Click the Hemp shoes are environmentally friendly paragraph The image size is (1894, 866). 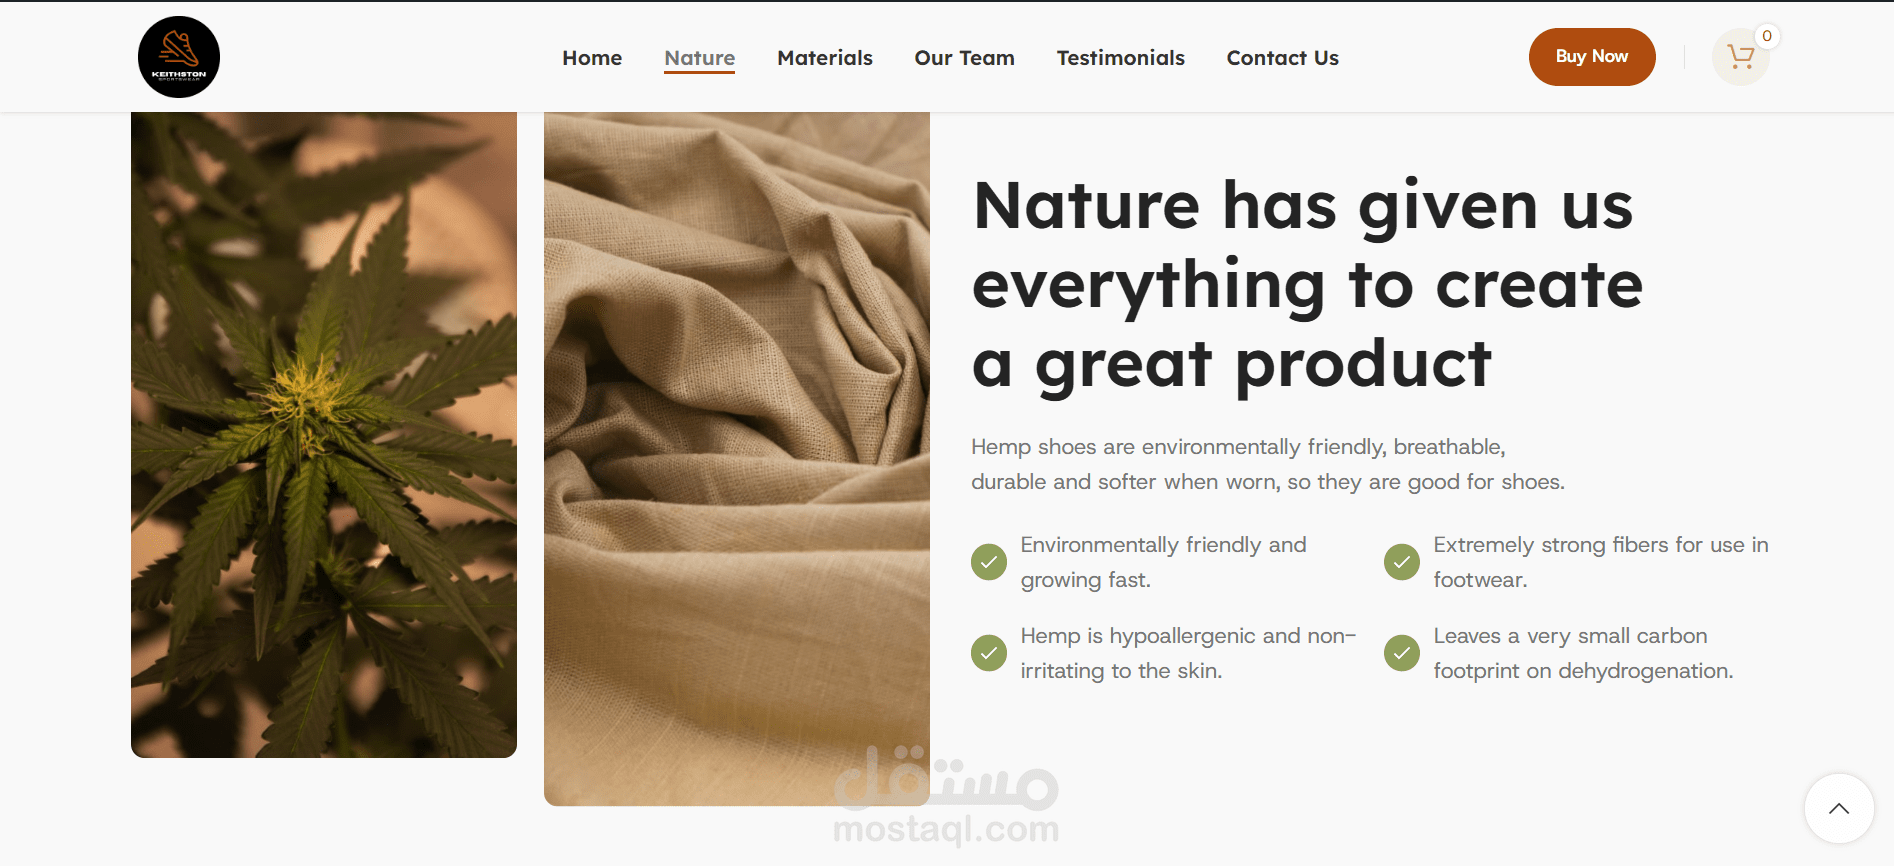pyautogui.click(x=1268, y=464)
